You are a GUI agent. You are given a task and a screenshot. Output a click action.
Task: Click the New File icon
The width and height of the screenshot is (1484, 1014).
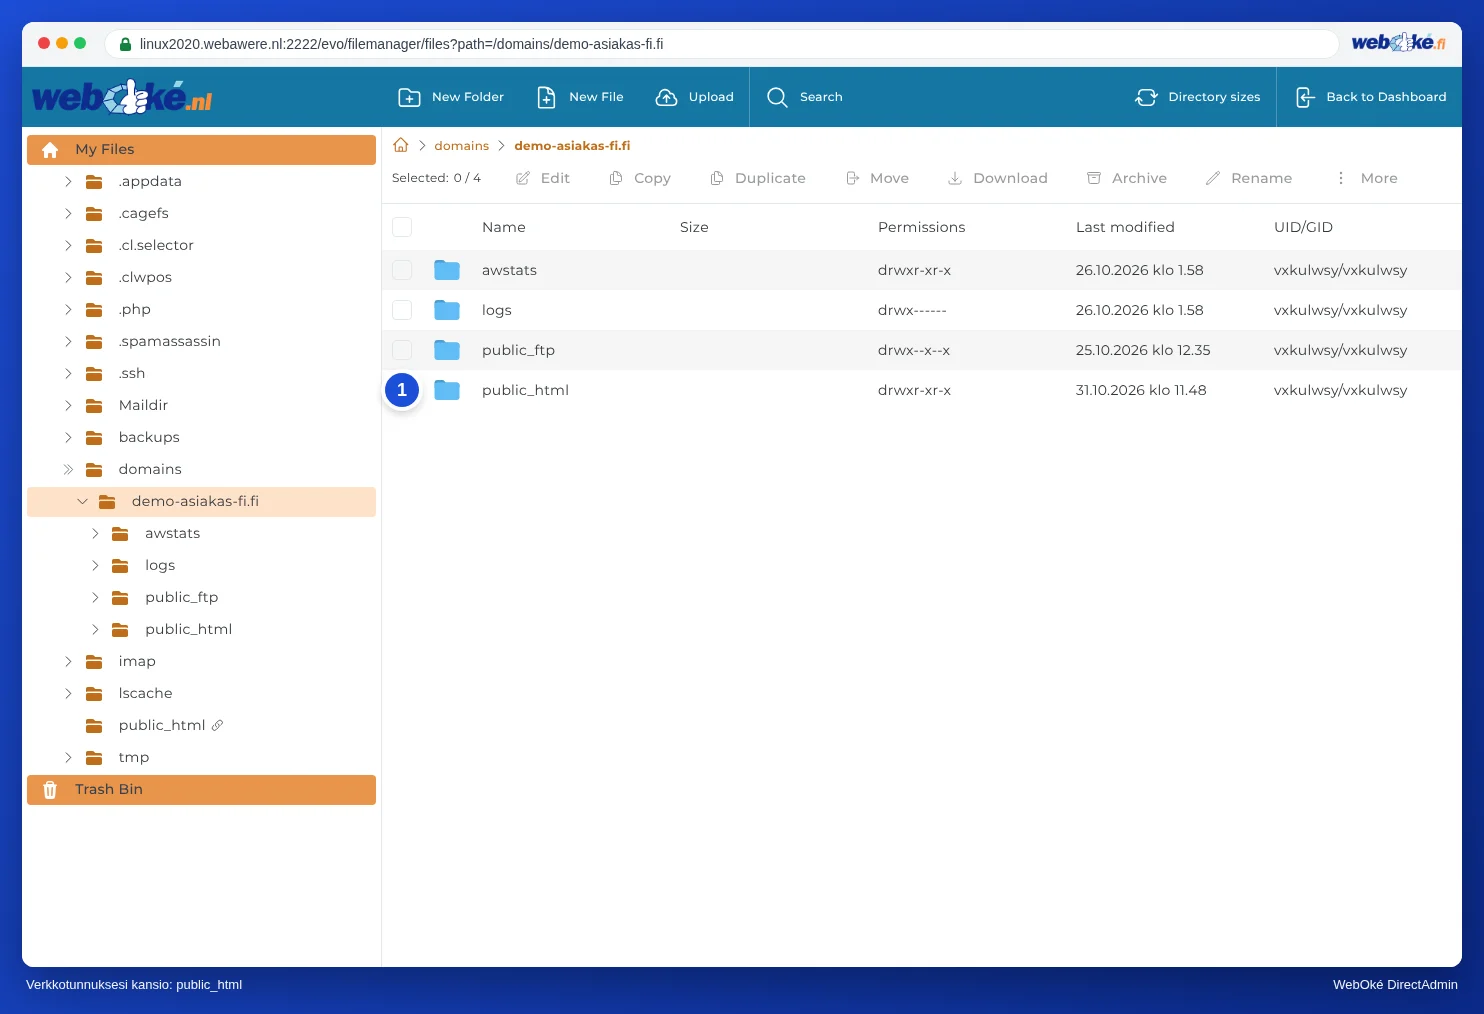546,97
